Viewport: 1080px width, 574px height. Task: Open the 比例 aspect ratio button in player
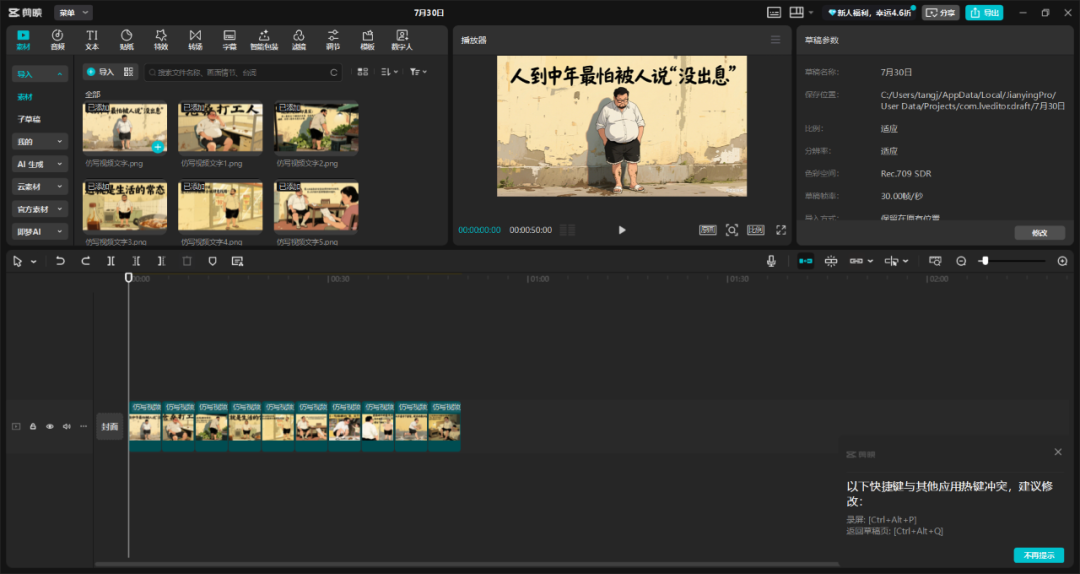pos(756,230)
